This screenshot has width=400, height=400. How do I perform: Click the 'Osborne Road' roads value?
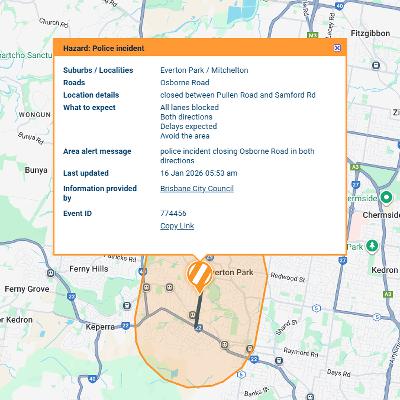point(185,82)
